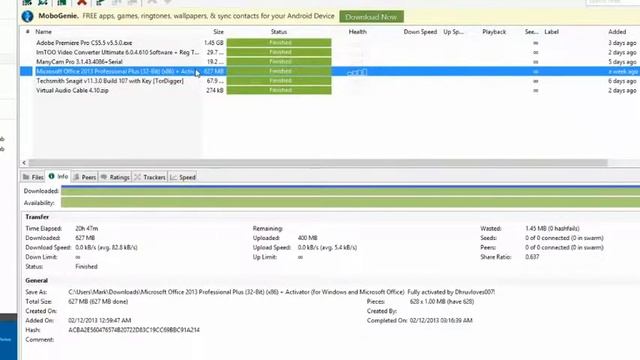Click the Finished status bar of Techsmith Snagit
The image size is (640, 360).
(x=279, y=81)
